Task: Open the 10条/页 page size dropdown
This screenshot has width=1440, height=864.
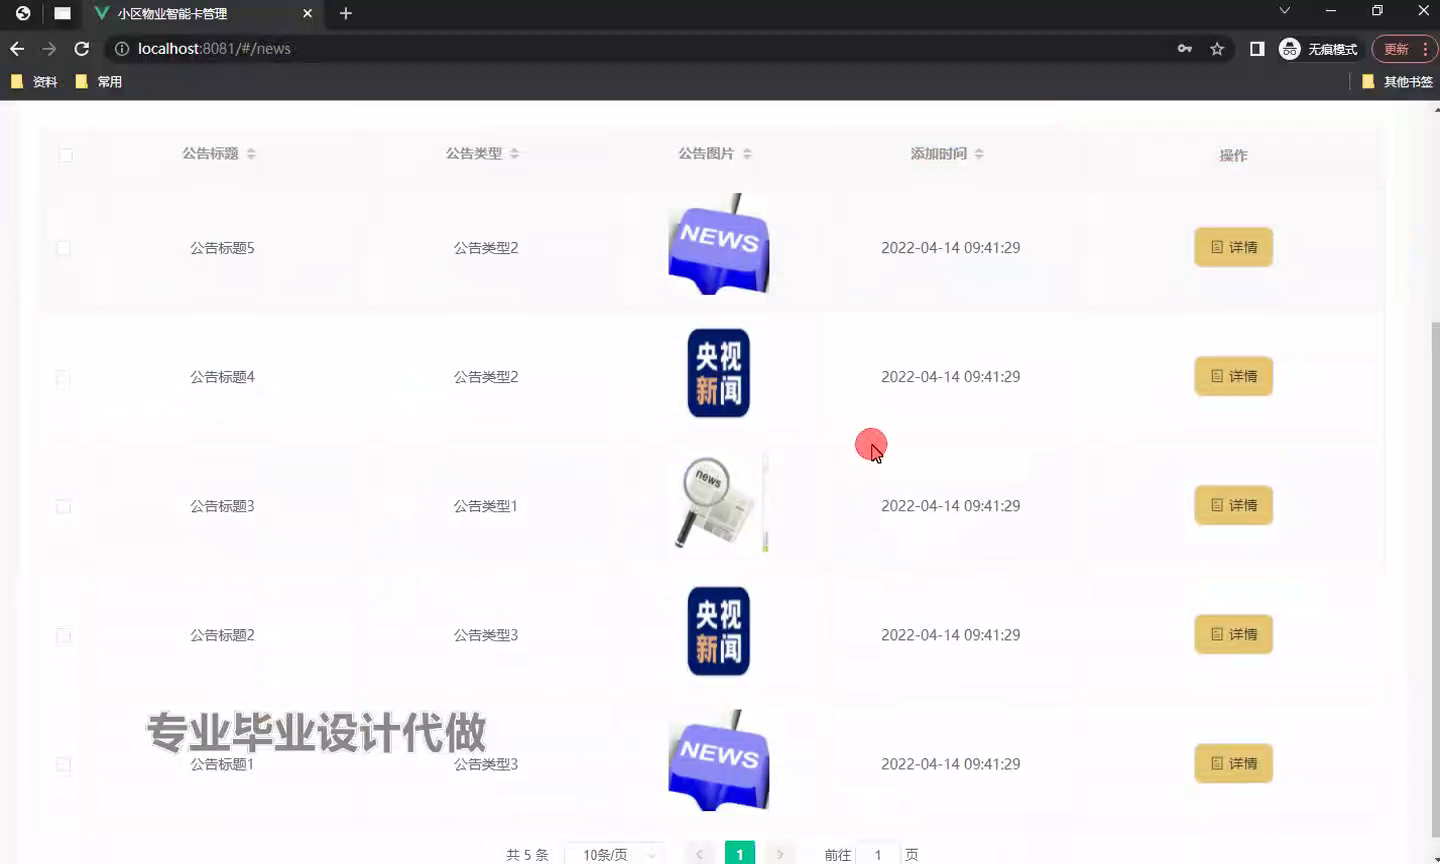Action: tap(615, 854)
